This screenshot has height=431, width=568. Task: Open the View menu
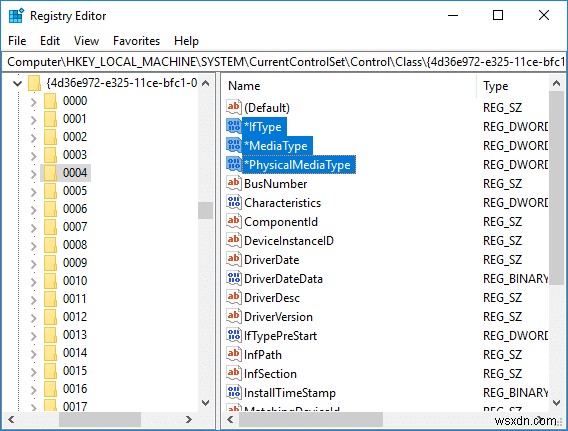[x=86, y=41]
